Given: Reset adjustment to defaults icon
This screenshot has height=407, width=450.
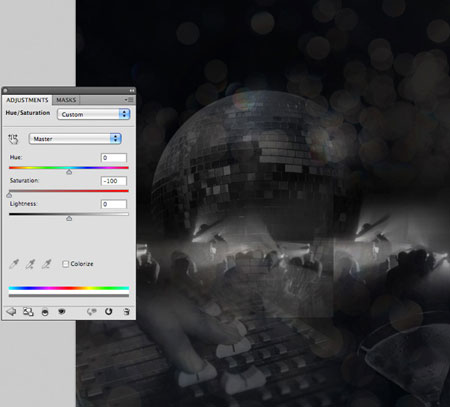Looking at the screenshot, I should click(109, 311).
